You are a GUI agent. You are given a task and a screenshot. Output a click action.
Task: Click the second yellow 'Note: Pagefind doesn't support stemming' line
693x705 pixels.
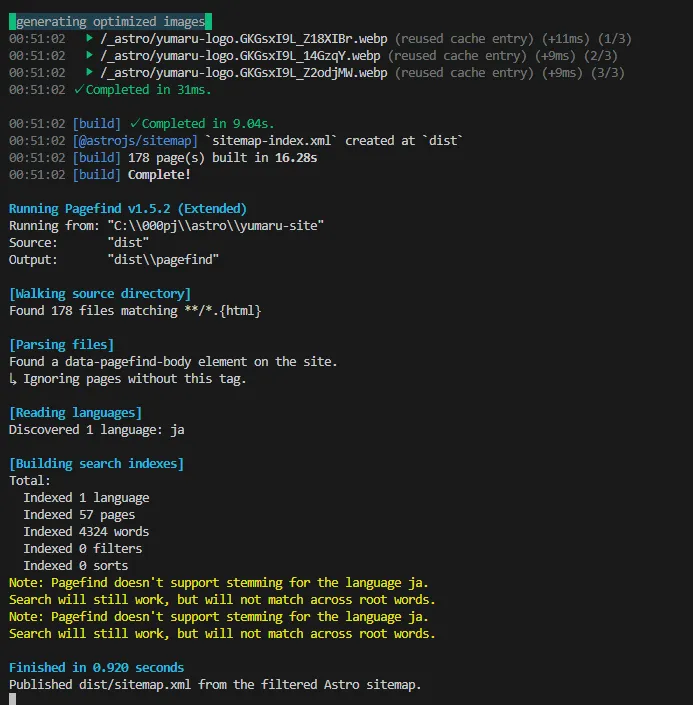(219, 617)
